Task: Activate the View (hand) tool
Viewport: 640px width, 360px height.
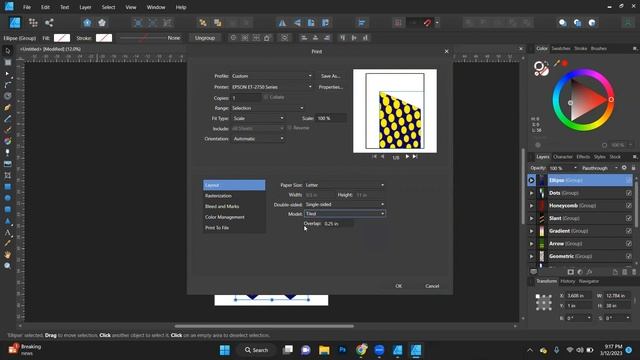Action: [7, 255]
